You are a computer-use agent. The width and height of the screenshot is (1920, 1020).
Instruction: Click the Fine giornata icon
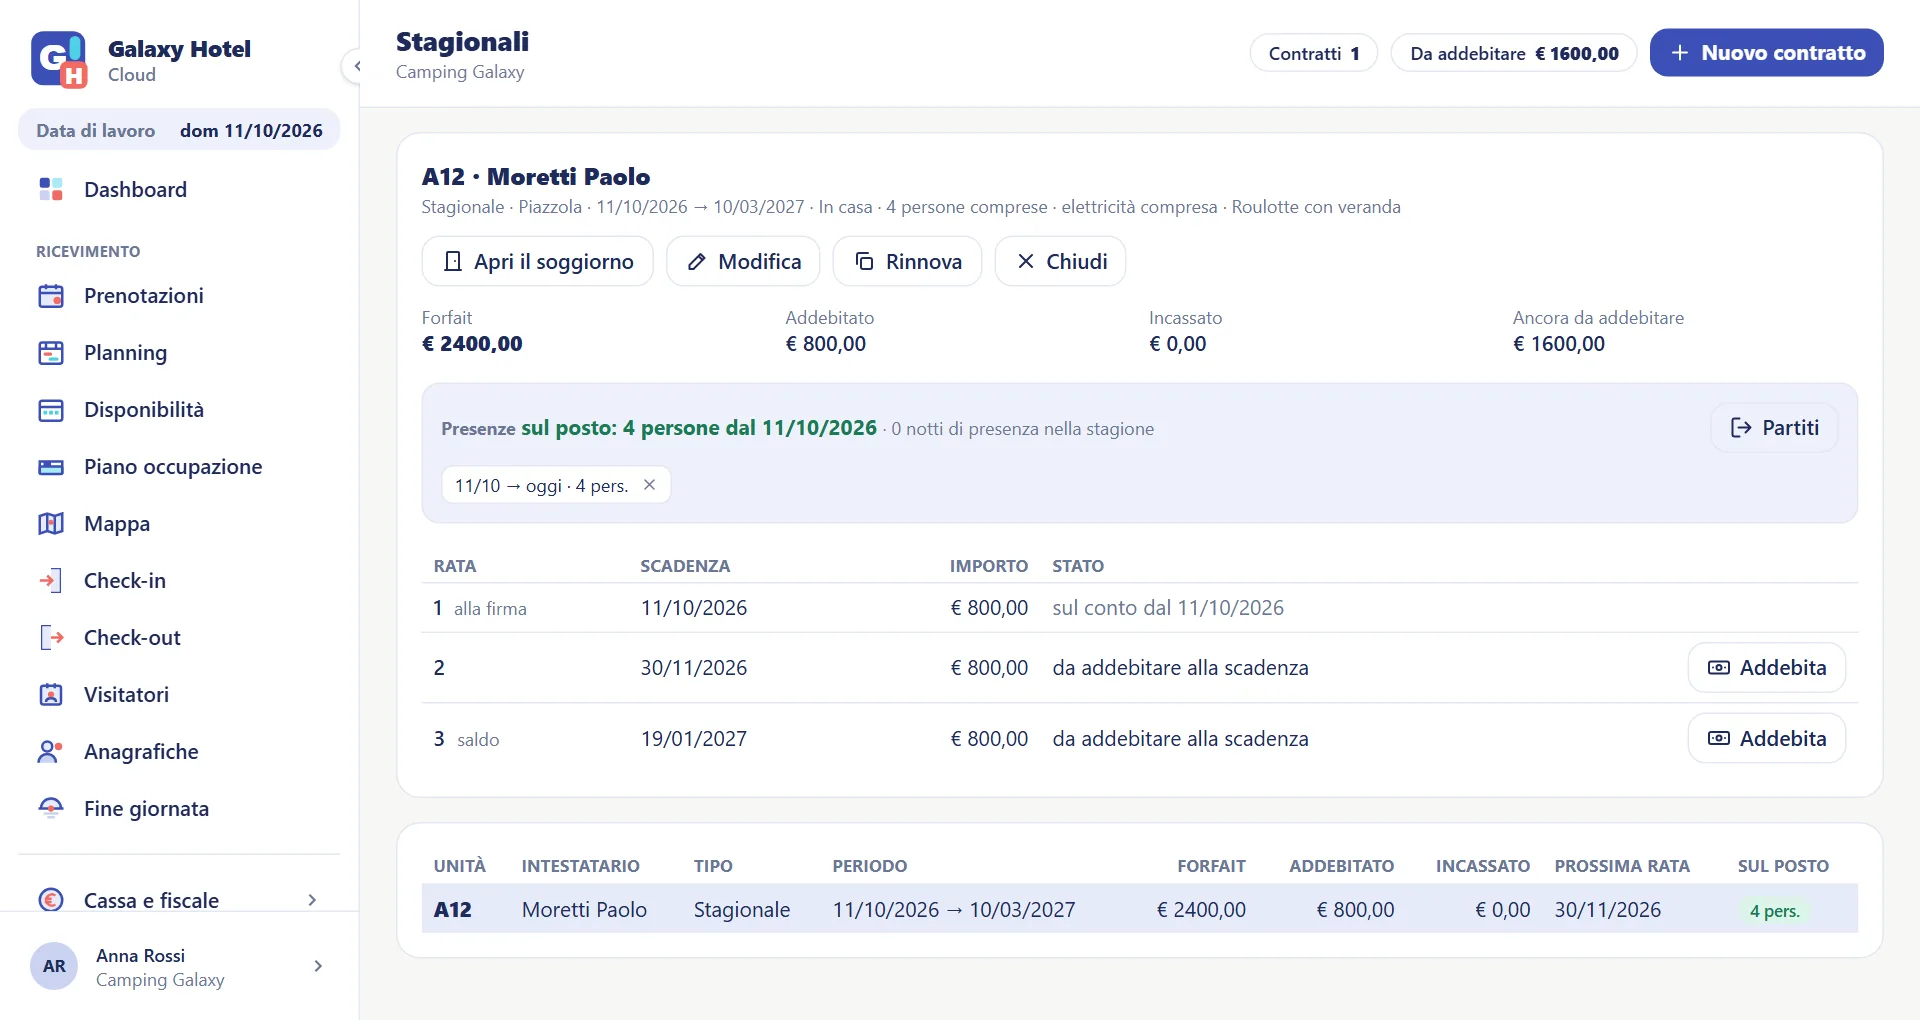(51, 809)
